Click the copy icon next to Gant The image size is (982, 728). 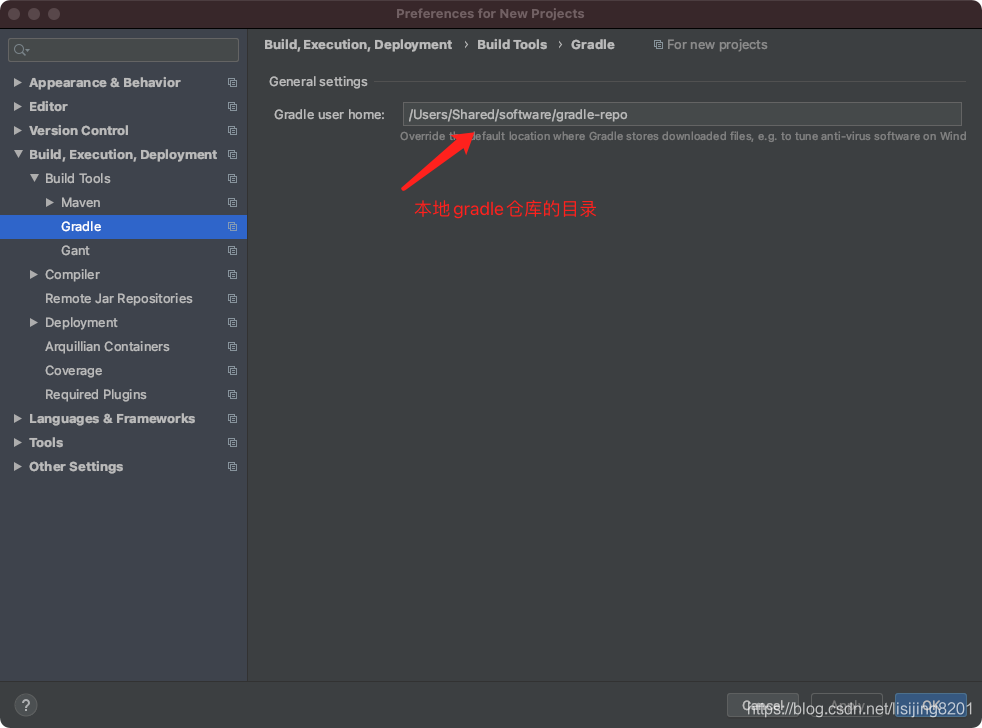coord(232,251)
